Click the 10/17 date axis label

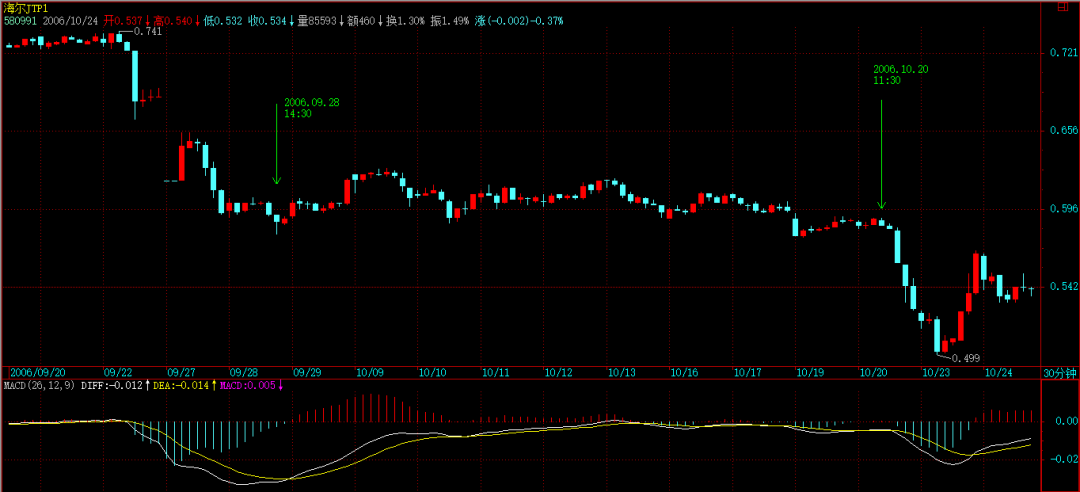click(x=748, y=373)
